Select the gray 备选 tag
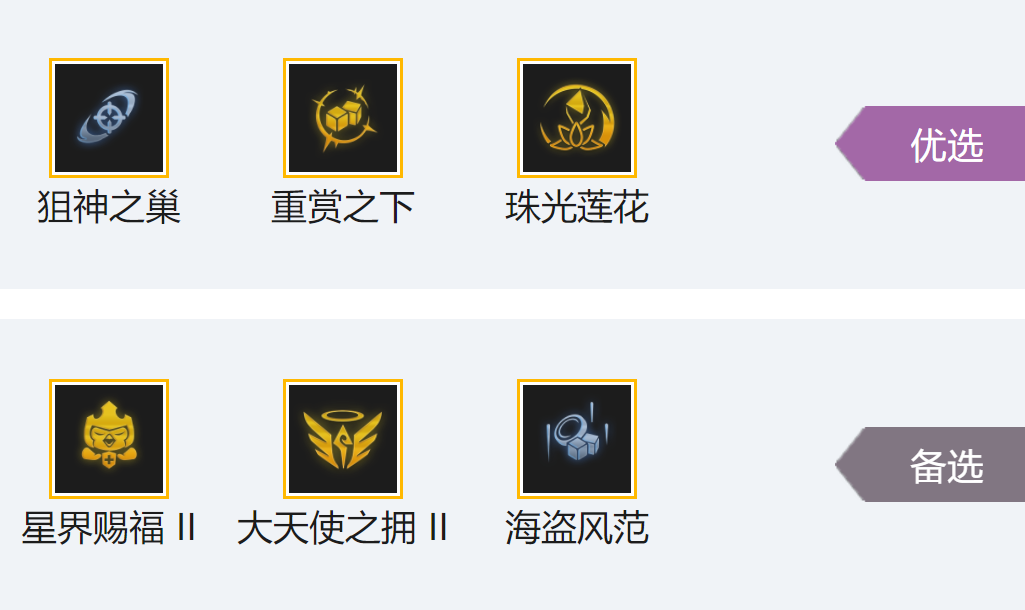This screenshot has width=1025, height=610. (930, 464)
